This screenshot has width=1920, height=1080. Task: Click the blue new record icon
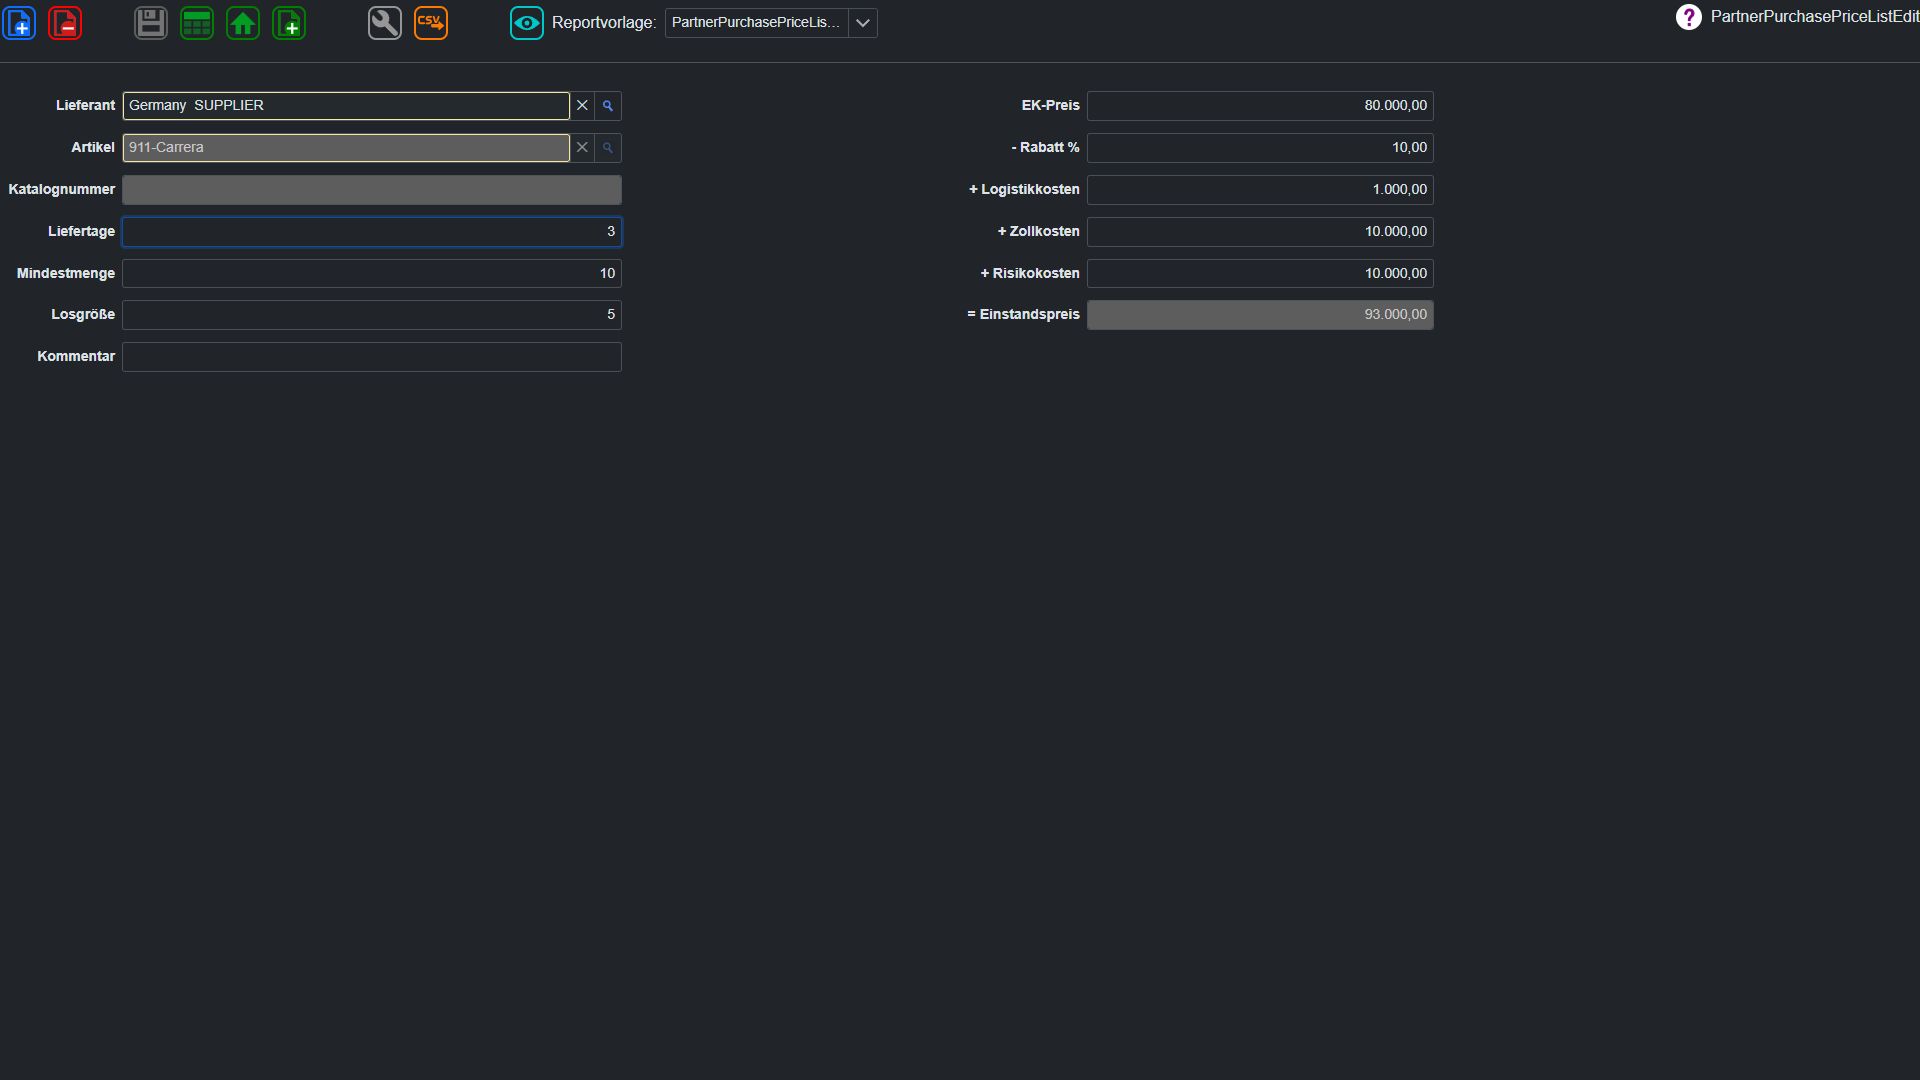pyautogui.click(x=19, y=23)
